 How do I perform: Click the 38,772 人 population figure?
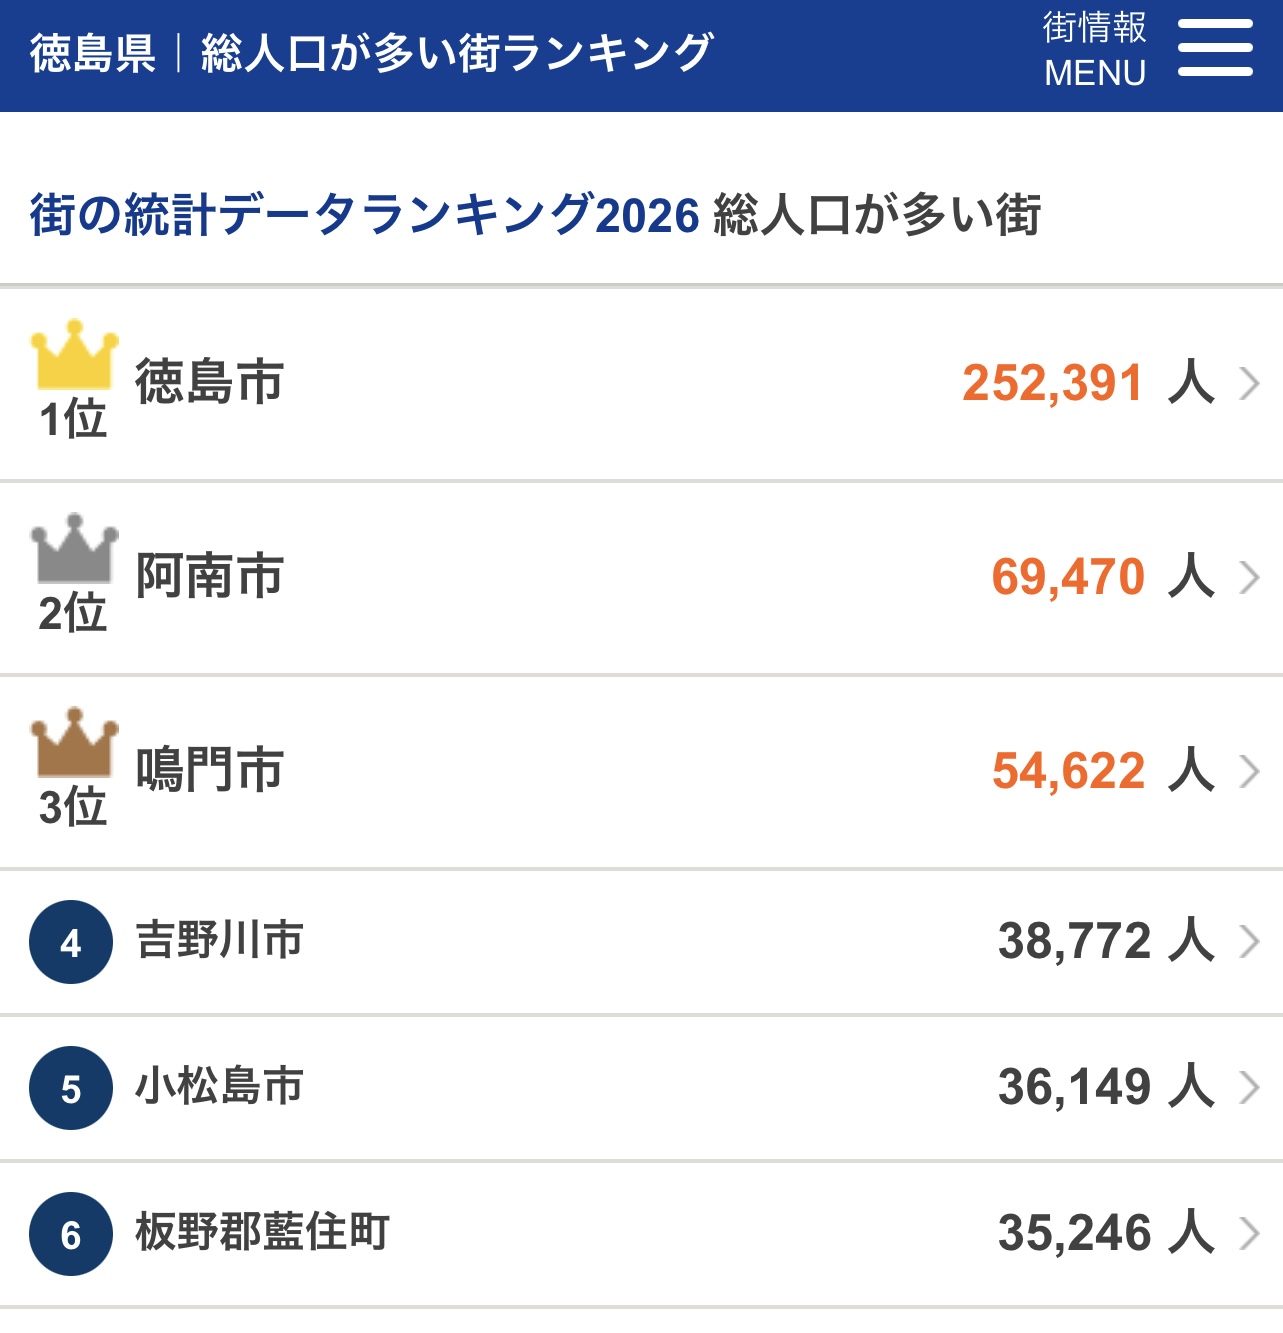pyautogui.click(x=1105, y=941)
